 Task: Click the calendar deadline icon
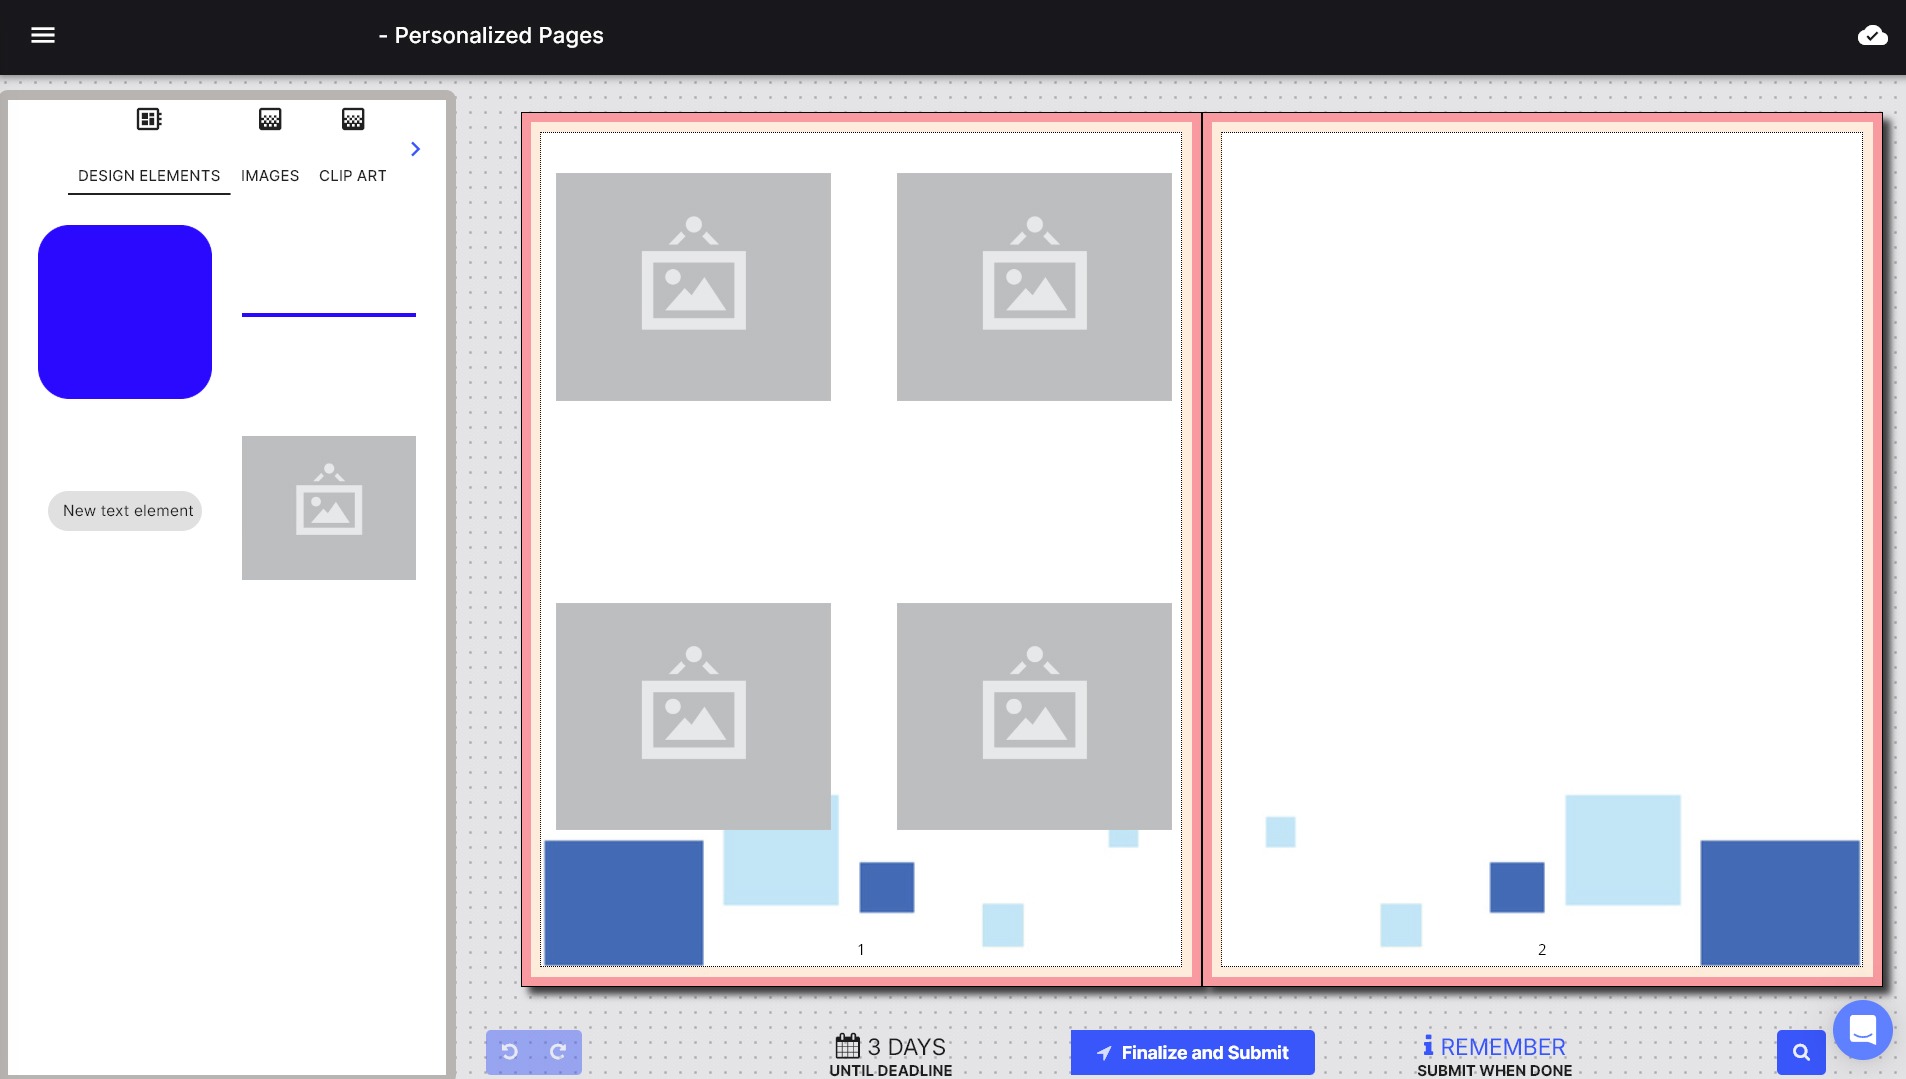[x=848, y=1046]
